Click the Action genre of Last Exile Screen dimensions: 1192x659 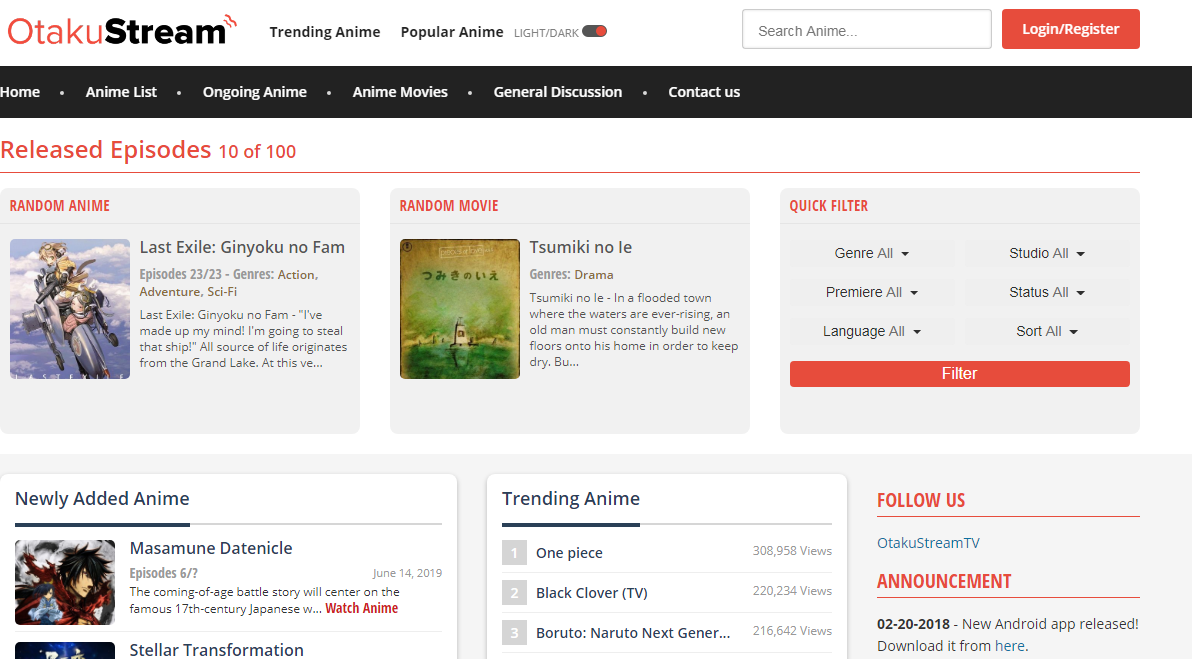tap(296, 274)
